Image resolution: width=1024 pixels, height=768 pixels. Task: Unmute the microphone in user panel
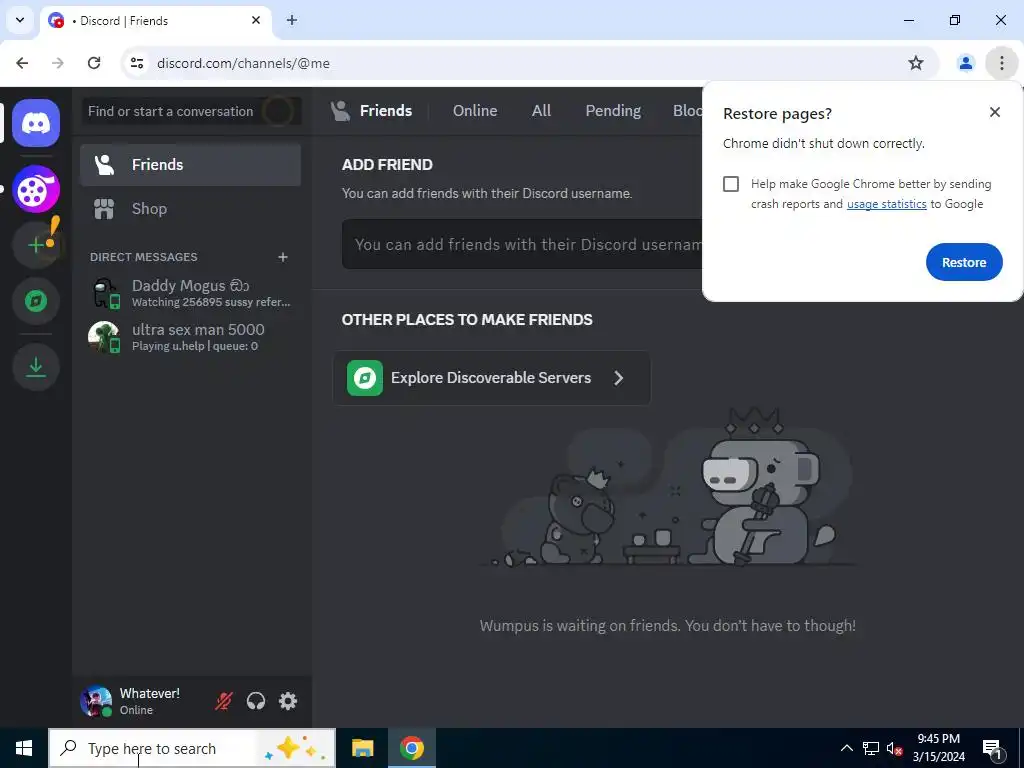(x=224, y=701)
